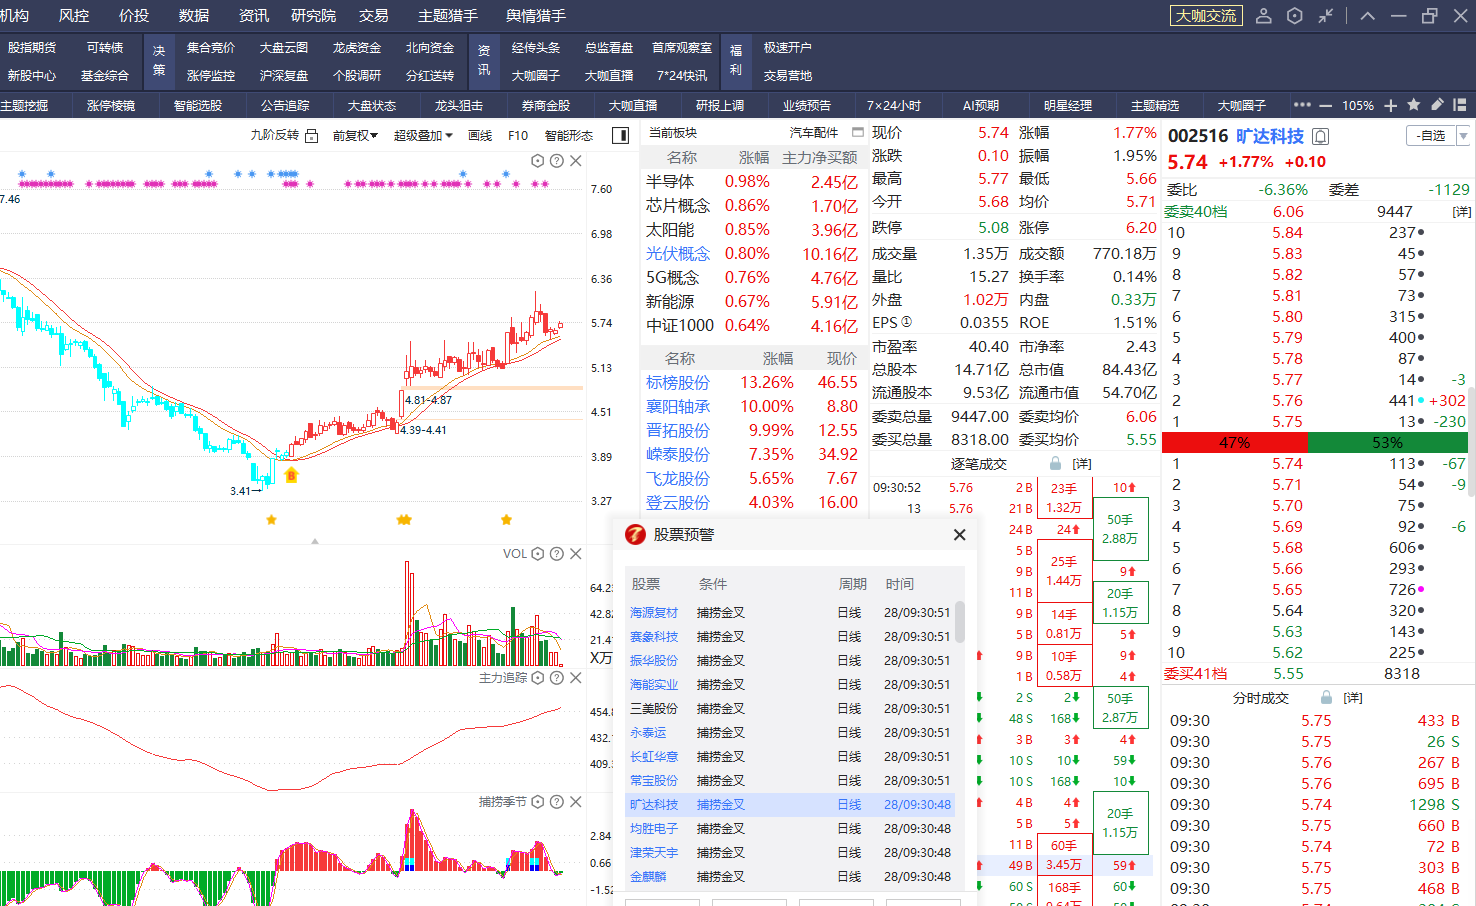Click the red 47% sell ratio bar

(x=1234, y=442)
